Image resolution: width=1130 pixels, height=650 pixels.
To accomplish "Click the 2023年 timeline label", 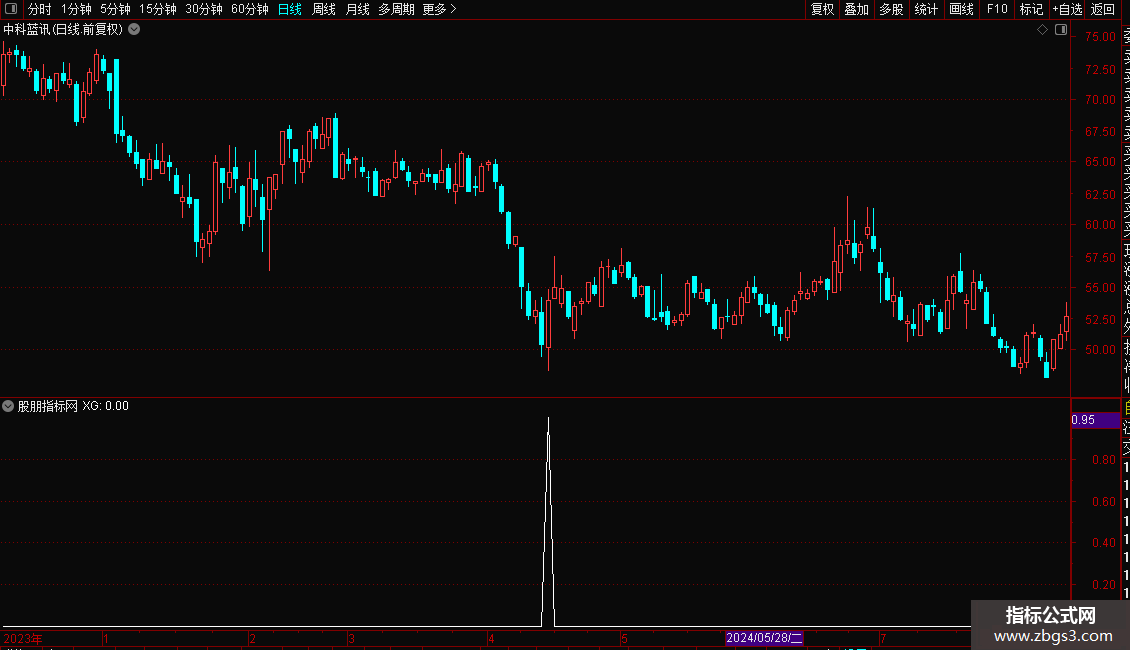I will pyautogui.click(x=23, y=638).
